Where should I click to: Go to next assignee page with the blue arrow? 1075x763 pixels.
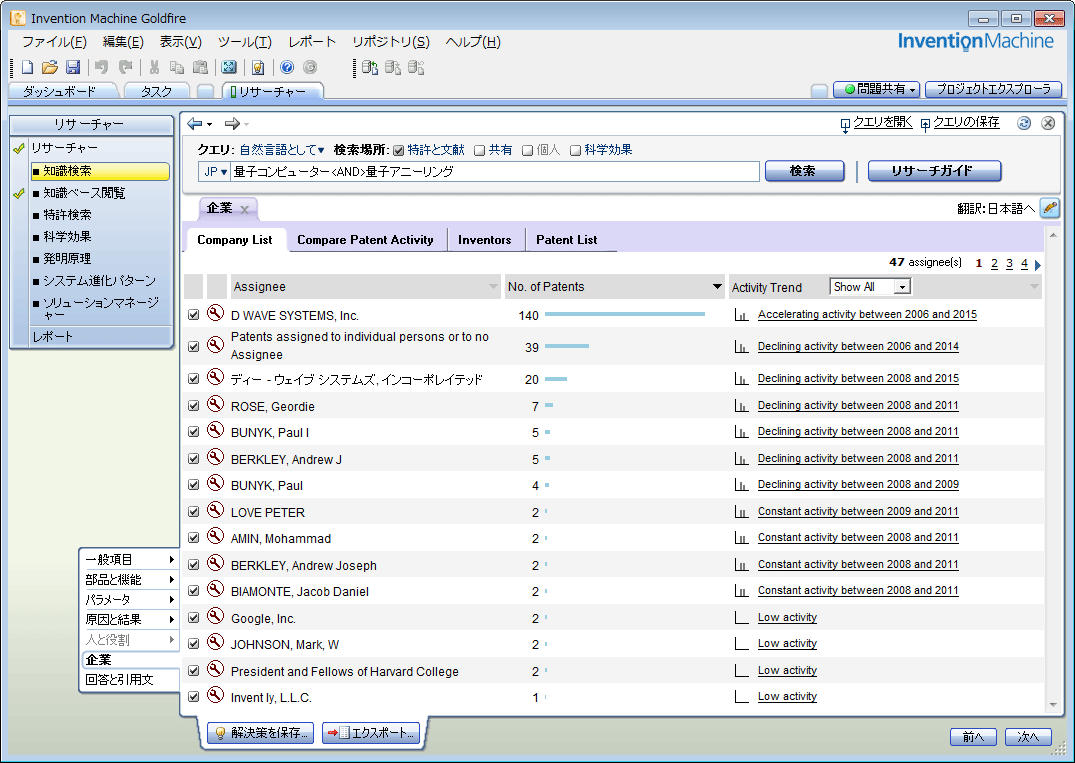[x=1038, y=265]
